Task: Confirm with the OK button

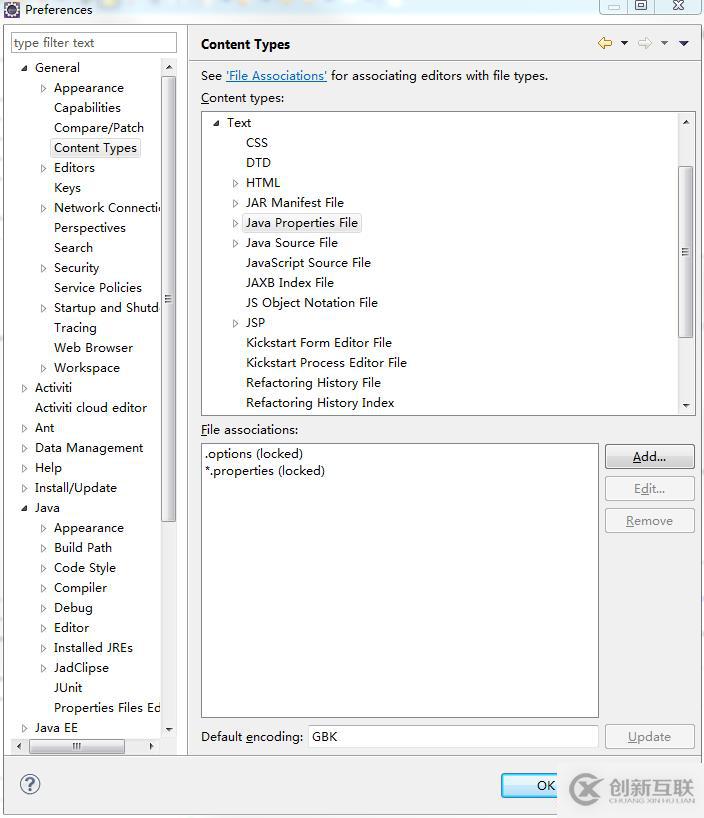Action: pyautogui.click(x=530, y=785)
